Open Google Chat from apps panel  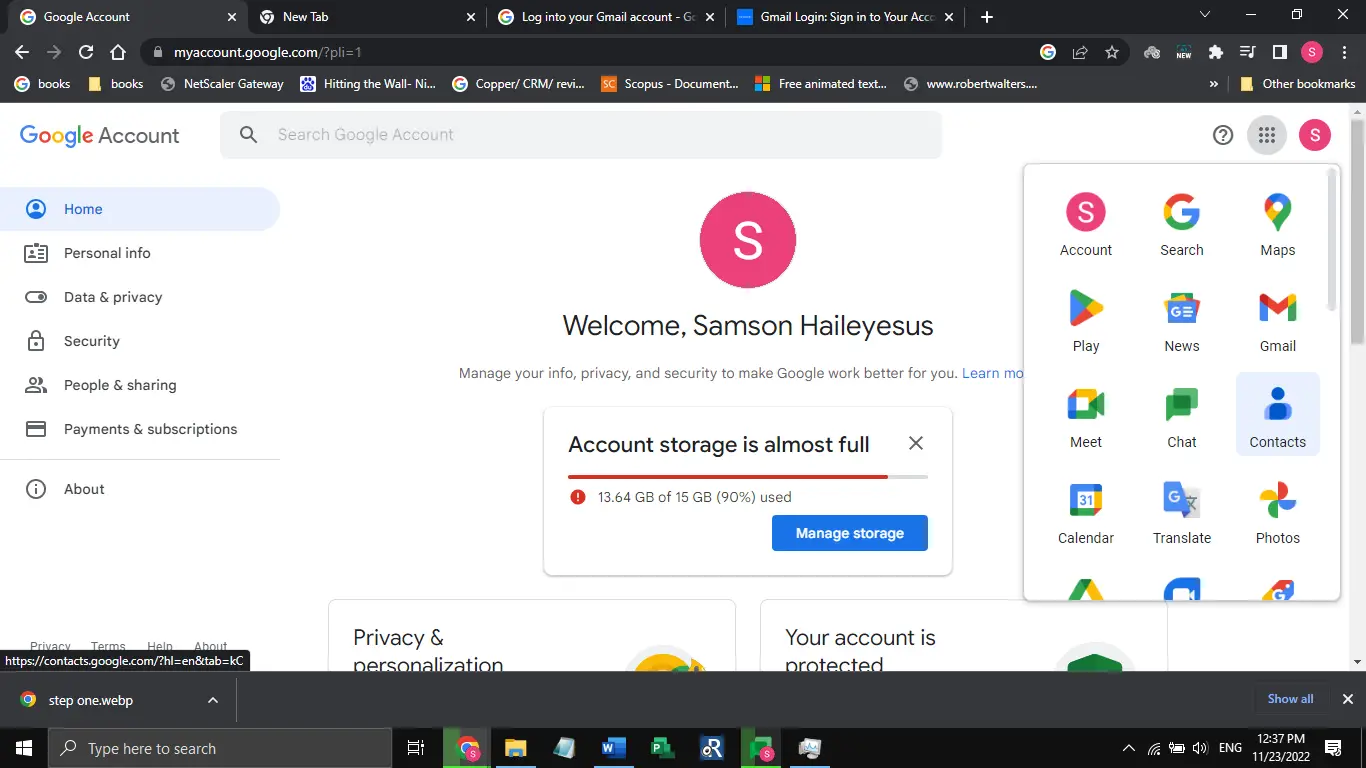tap(1182, 416)
